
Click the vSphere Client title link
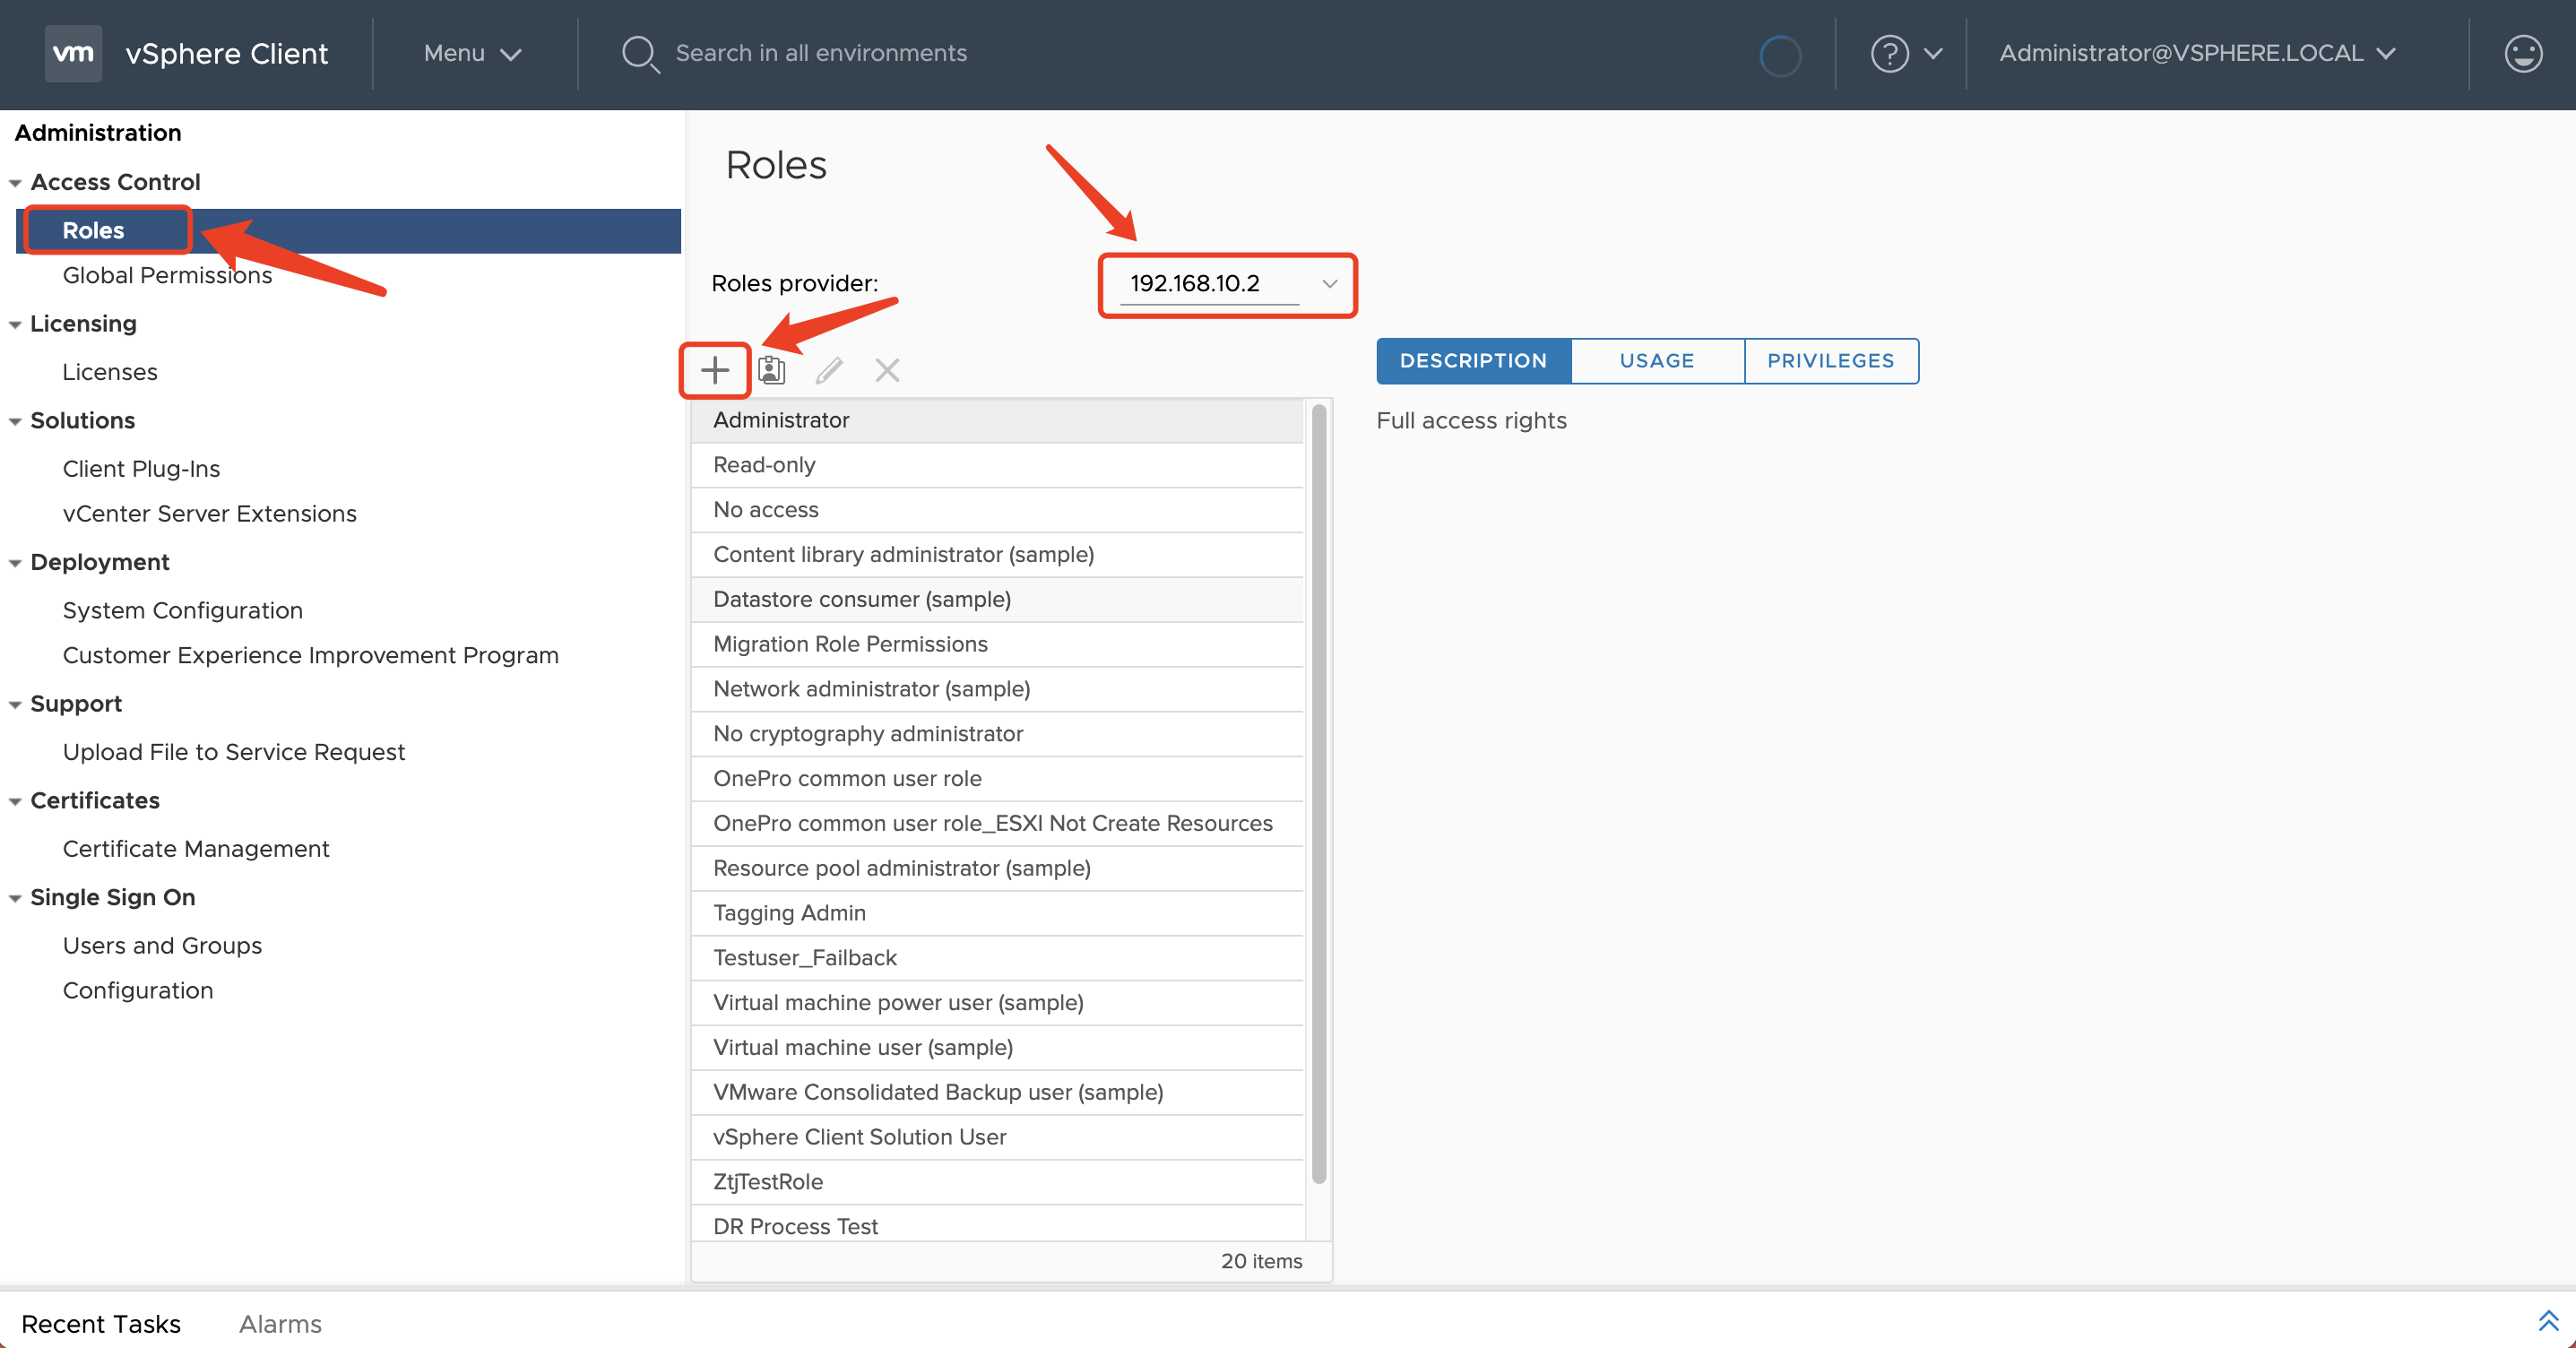(x=226, y=54)
